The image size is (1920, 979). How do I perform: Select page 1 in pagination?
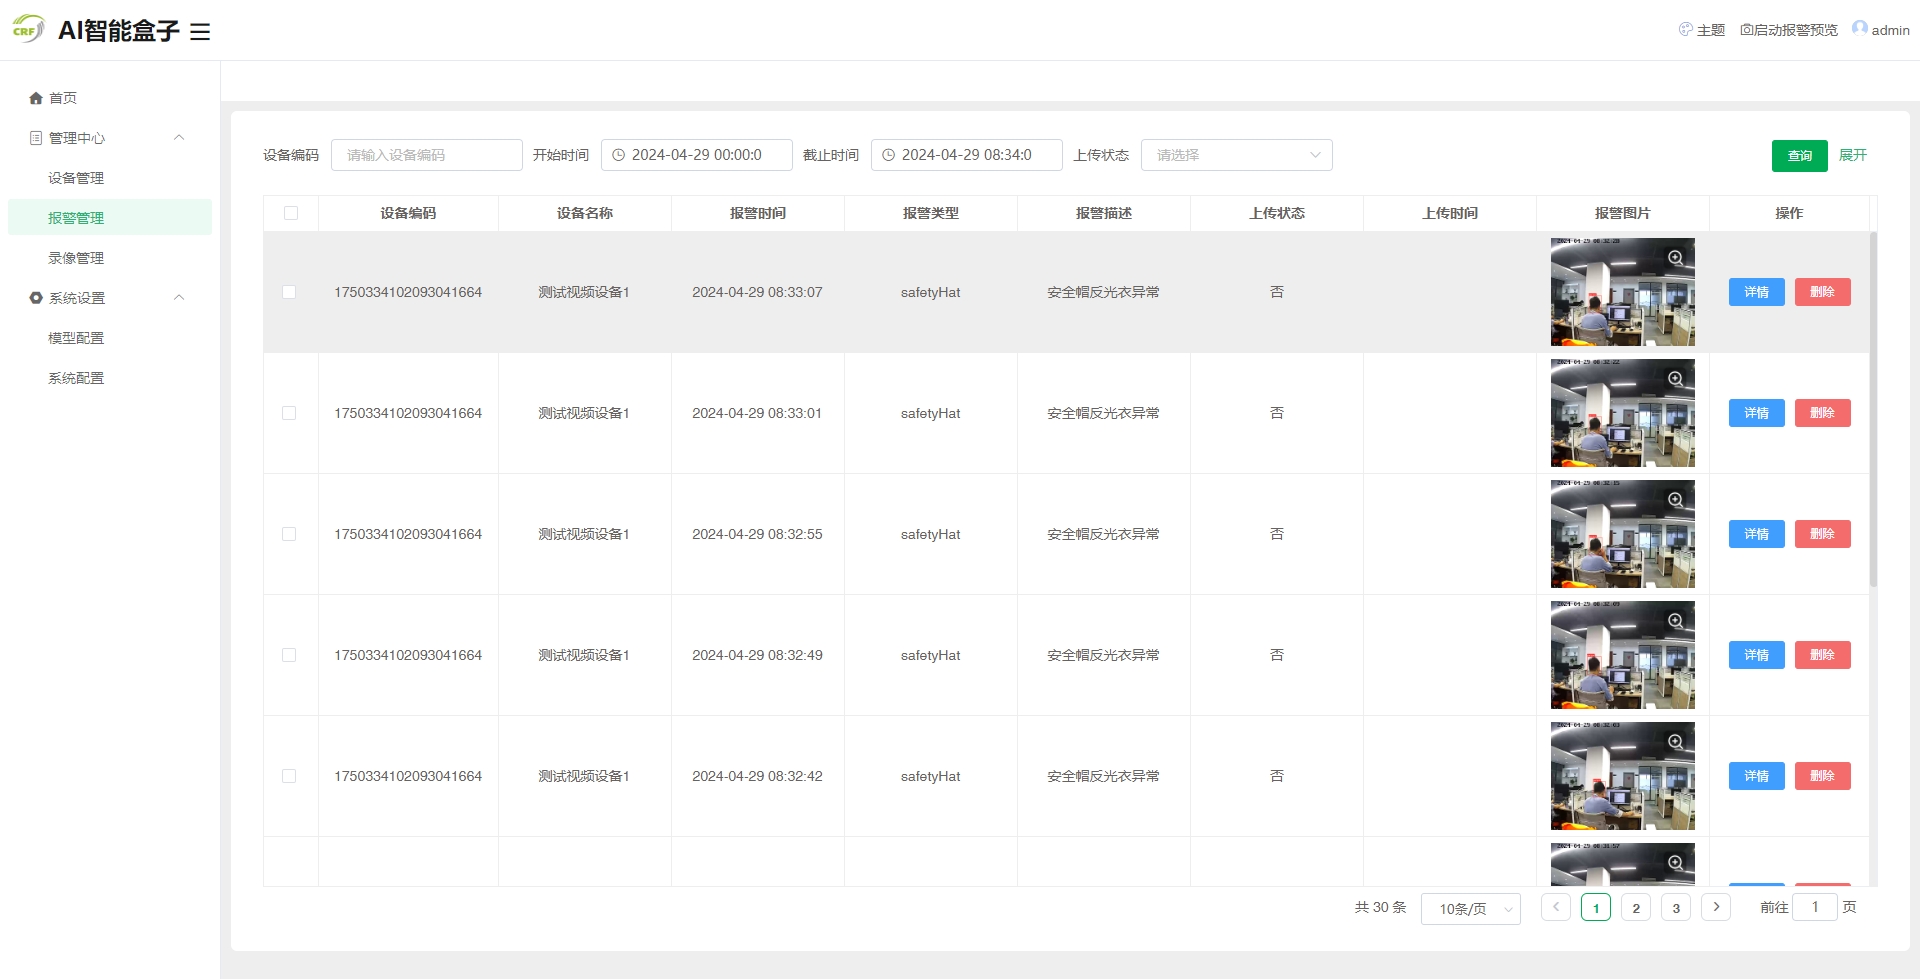pos(1596,907)
